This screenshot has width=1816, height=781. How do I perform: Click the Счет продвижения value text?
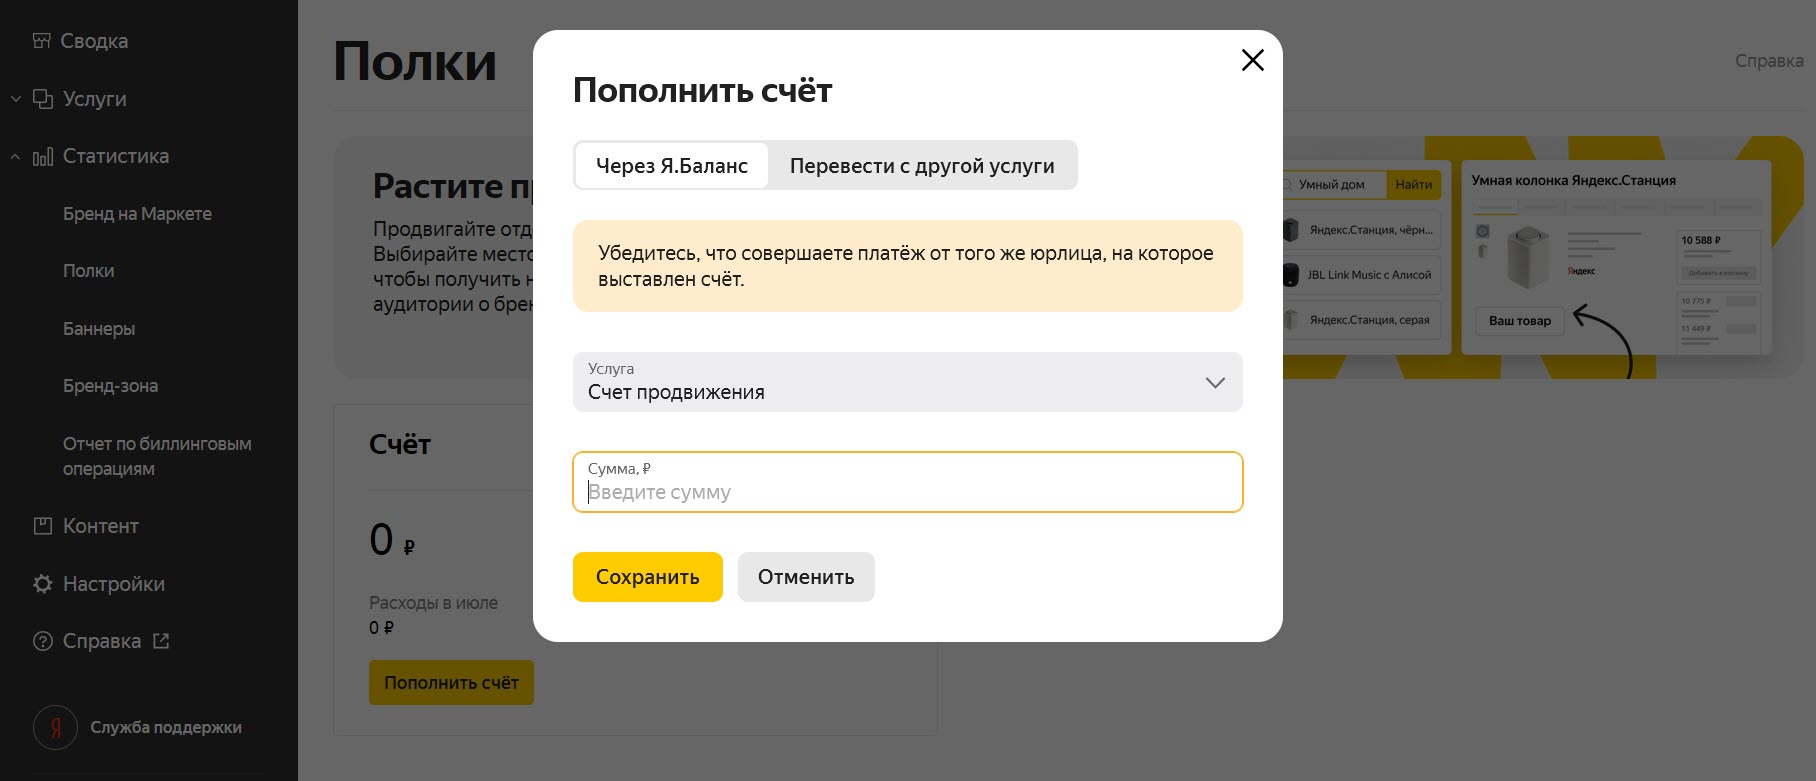click(676, 393)
